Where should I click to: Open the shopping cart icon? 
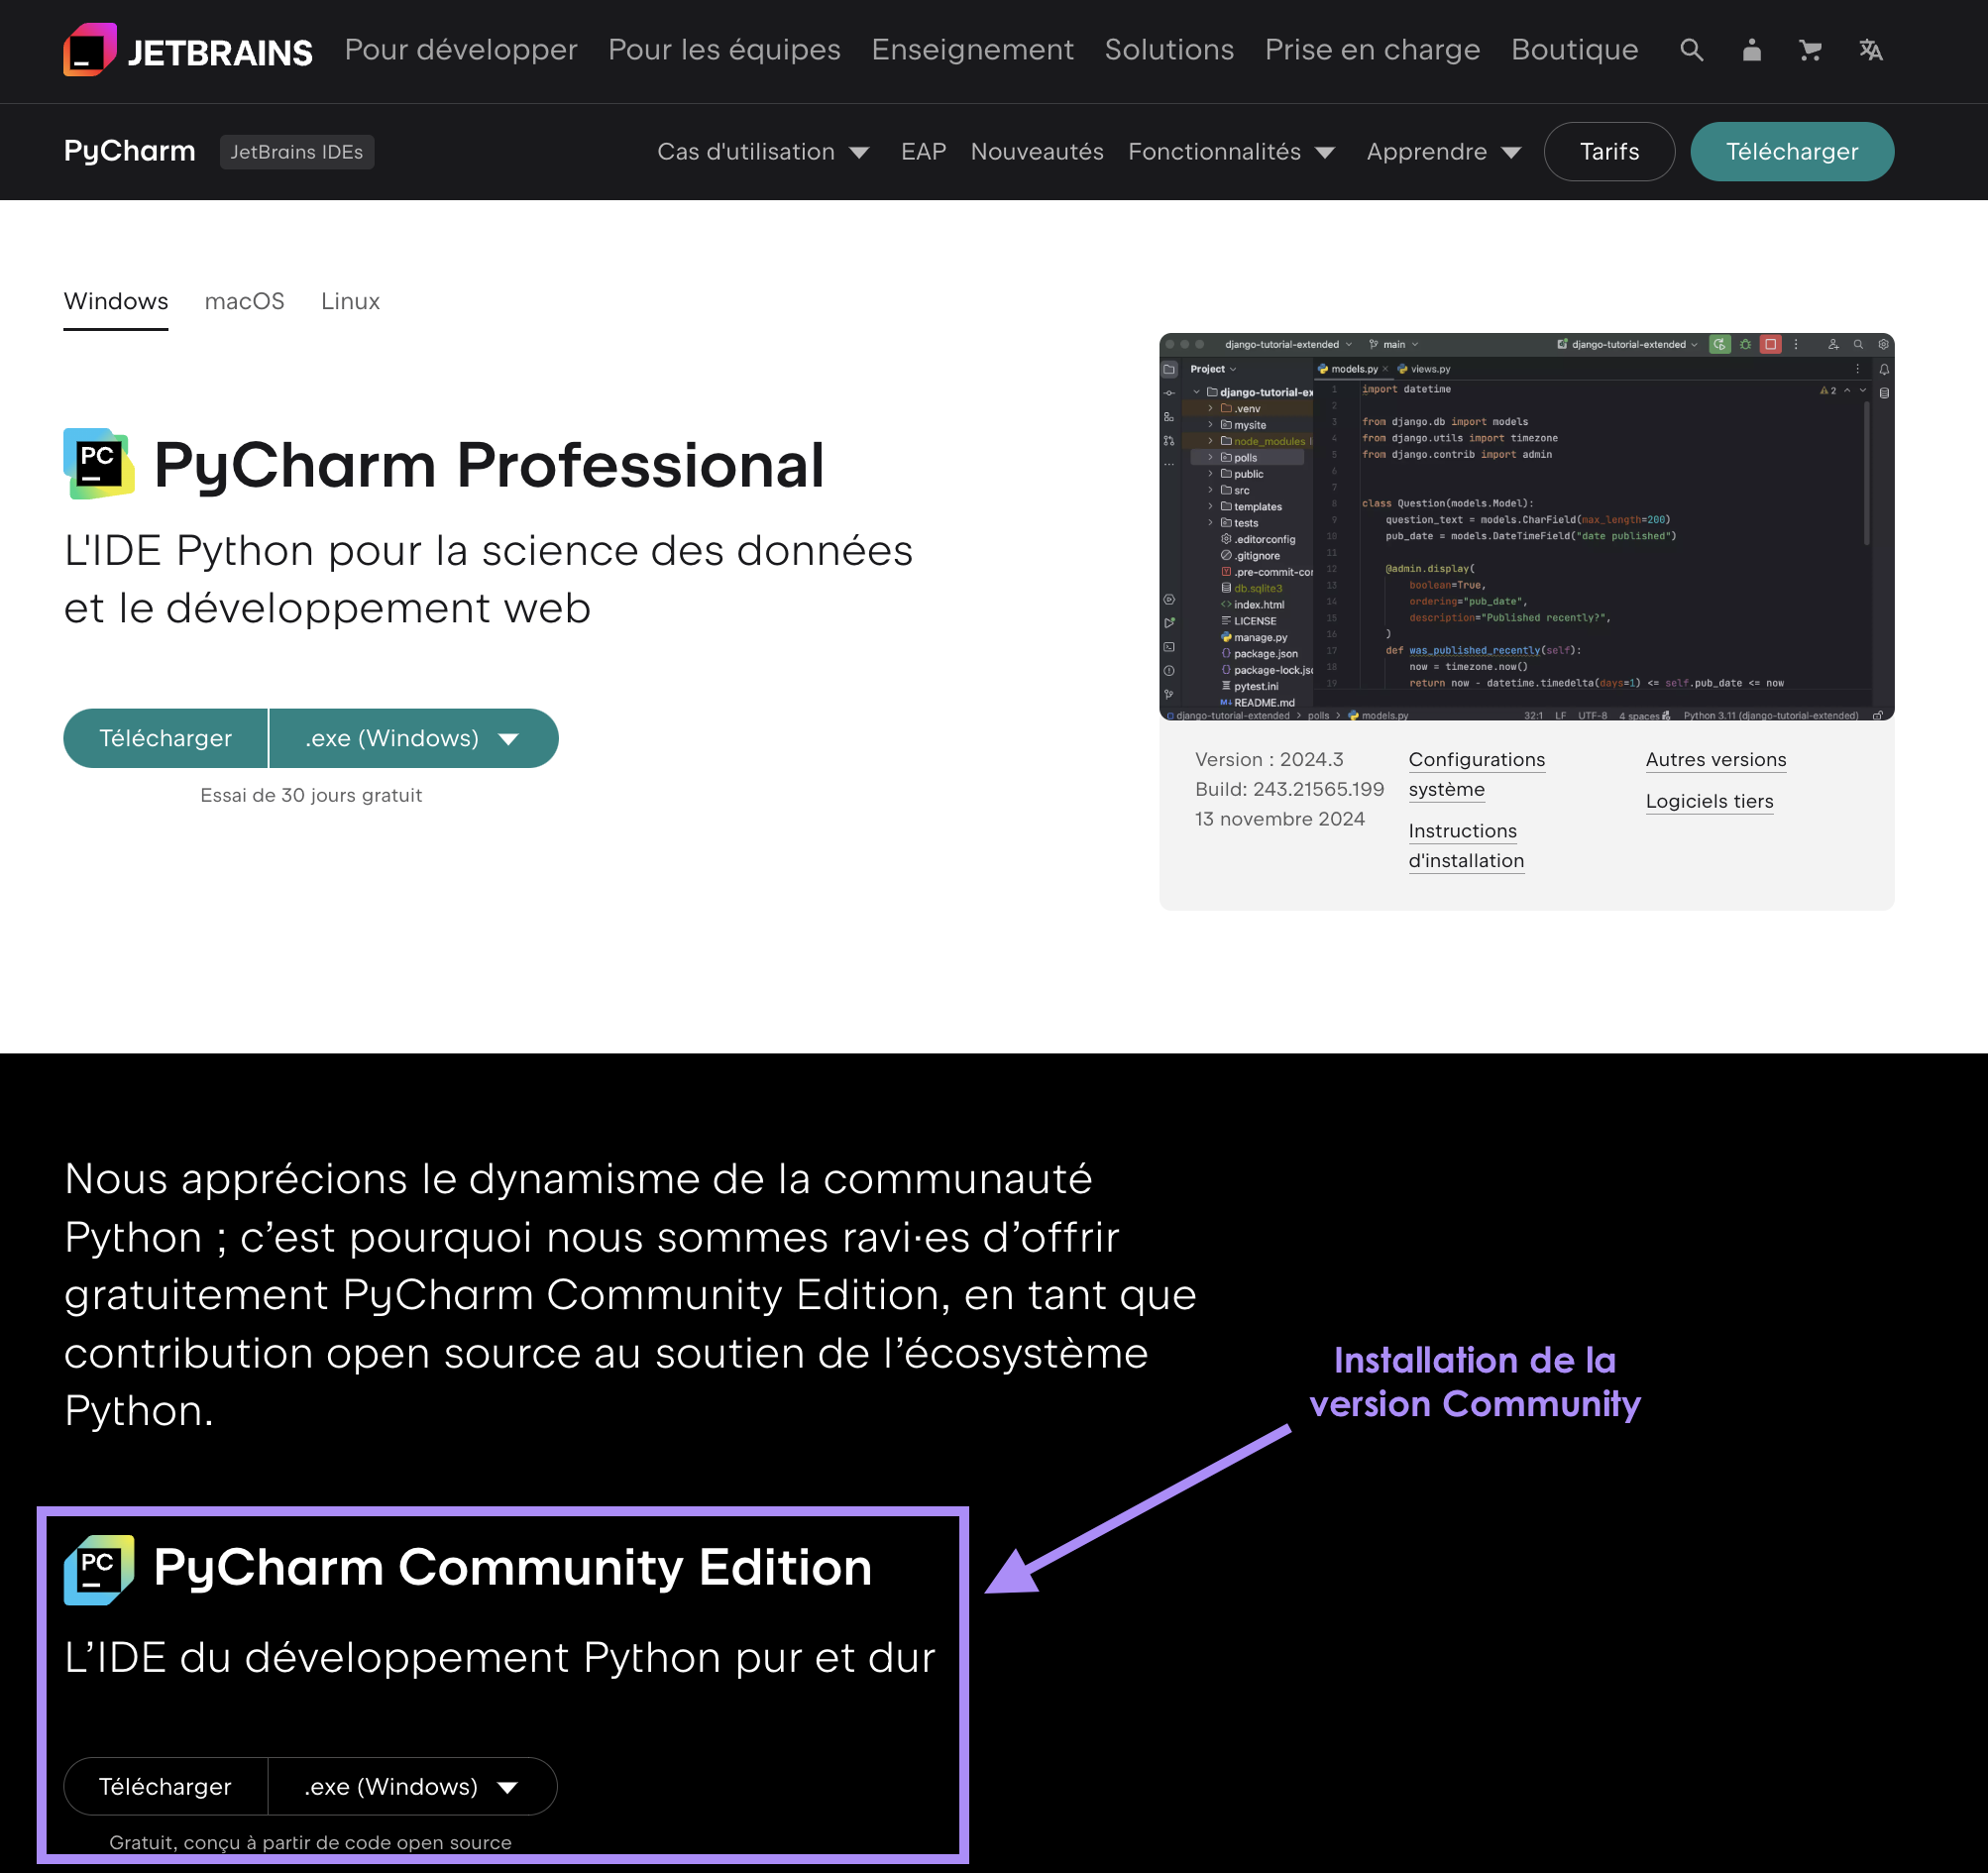(x=1811, y=50)
